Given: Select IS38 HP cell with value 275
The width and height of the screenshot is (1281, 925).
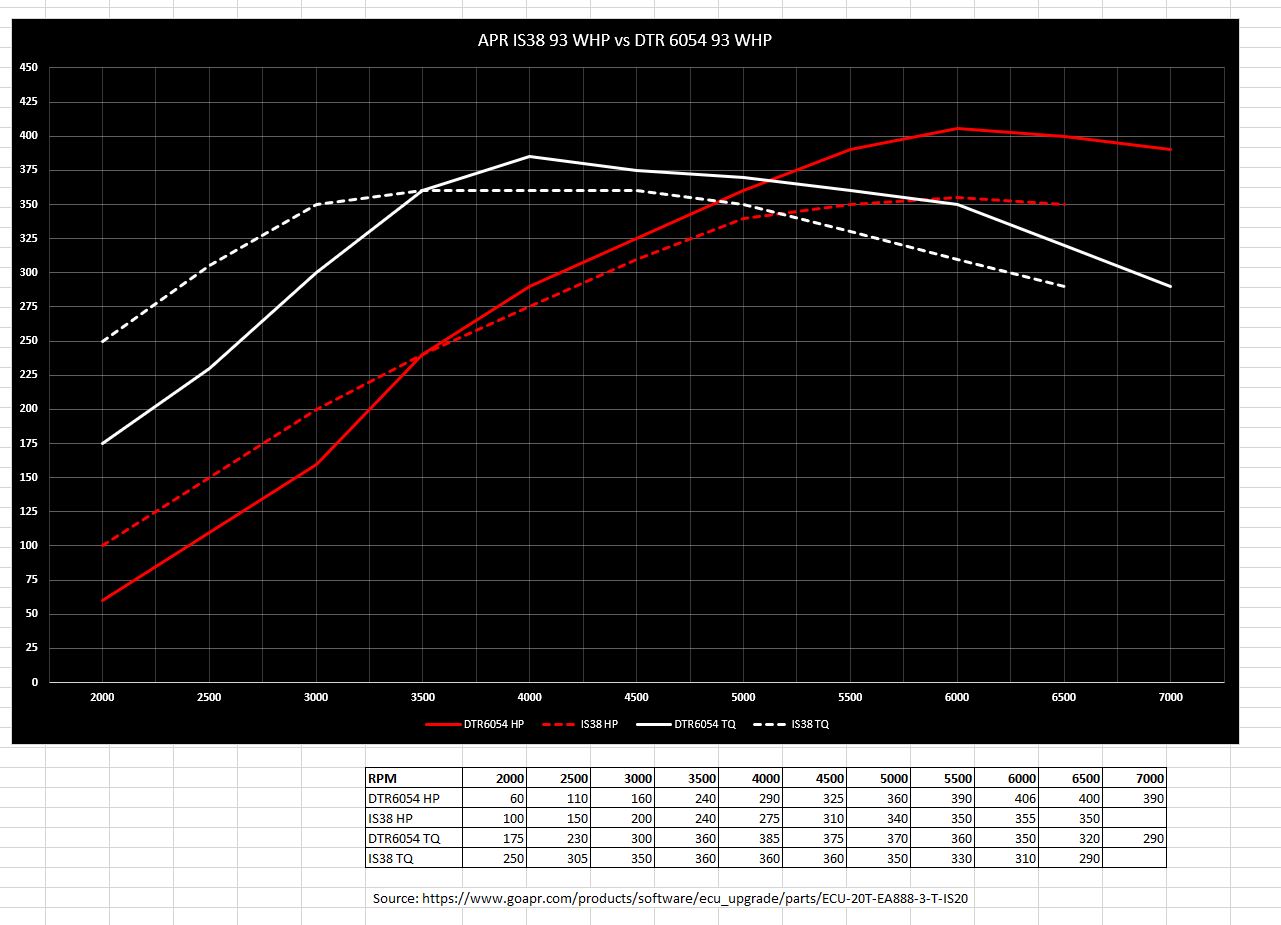Looking at the screenshot, I should (751, 818).
